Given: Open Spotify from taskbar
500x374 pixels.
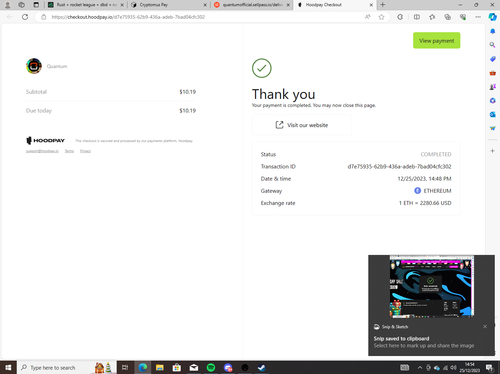Looking at the screenshot, I should pyautogui.click(x=211, y=368).
